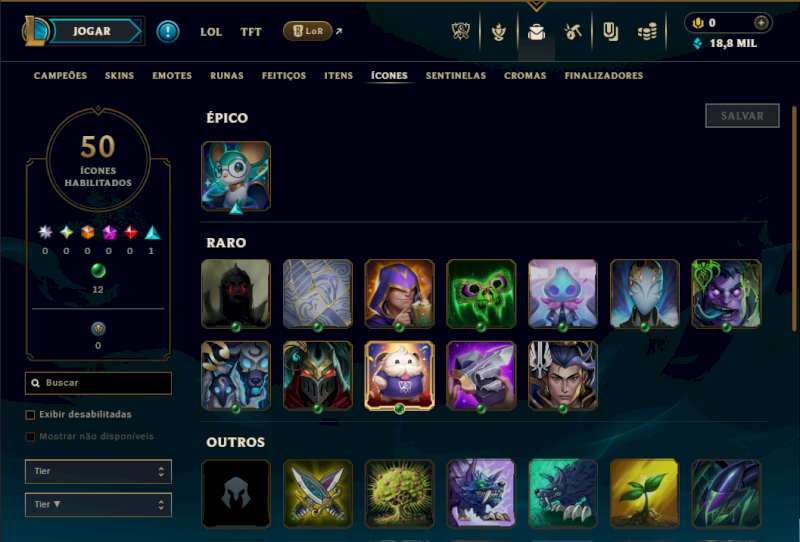Select the green orb rare filter
800x542 pixels.
(x=98, y=271)
